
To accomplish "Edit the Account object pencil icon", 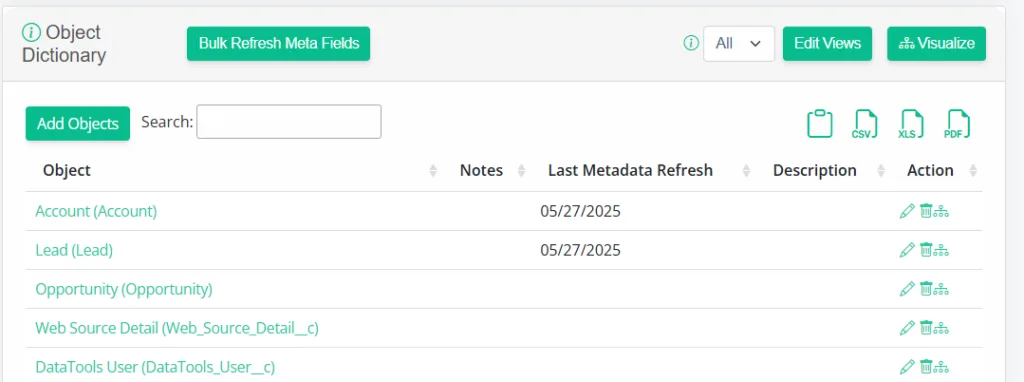I will coord(907,211).
